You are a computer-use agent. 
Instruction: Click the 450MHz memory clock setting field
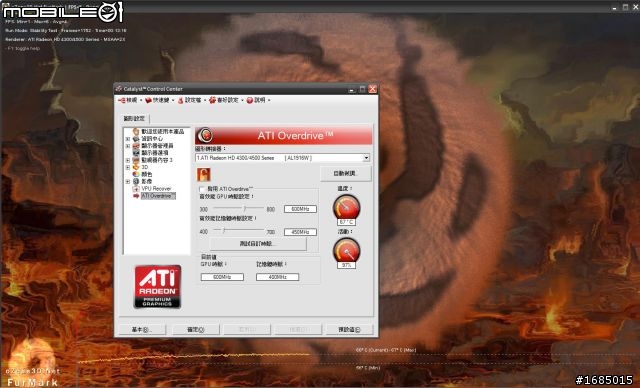coord(300,232)
